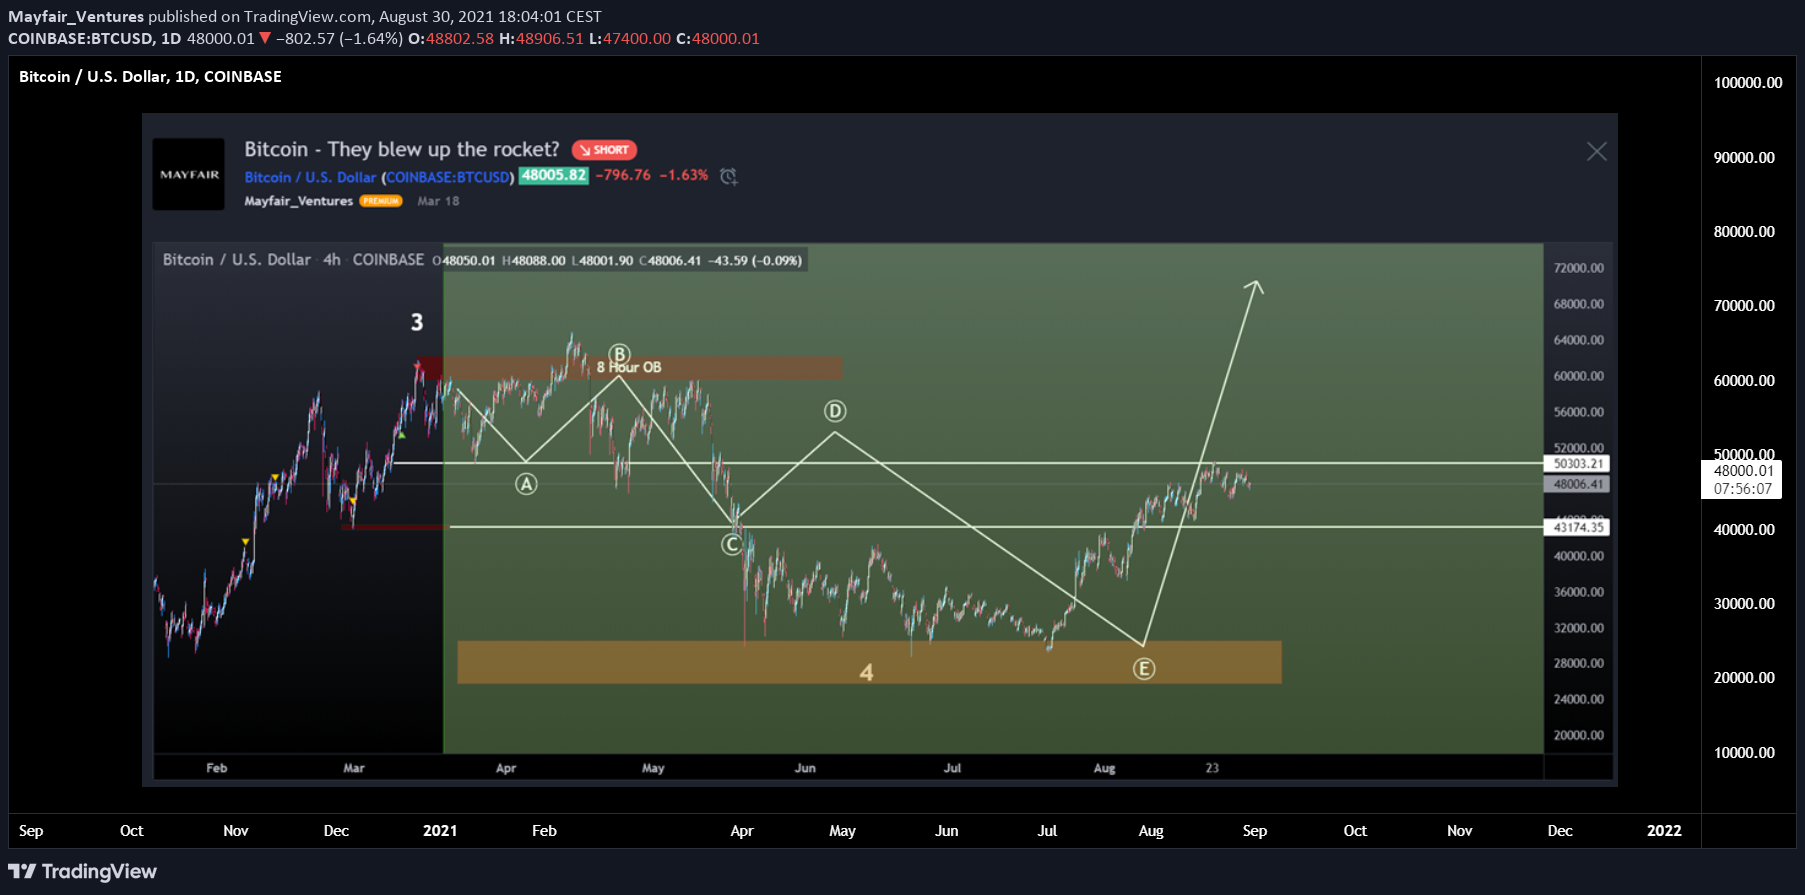
Task: Open the Mayfair_Ventures author name in popup
Action: (298, 201)
